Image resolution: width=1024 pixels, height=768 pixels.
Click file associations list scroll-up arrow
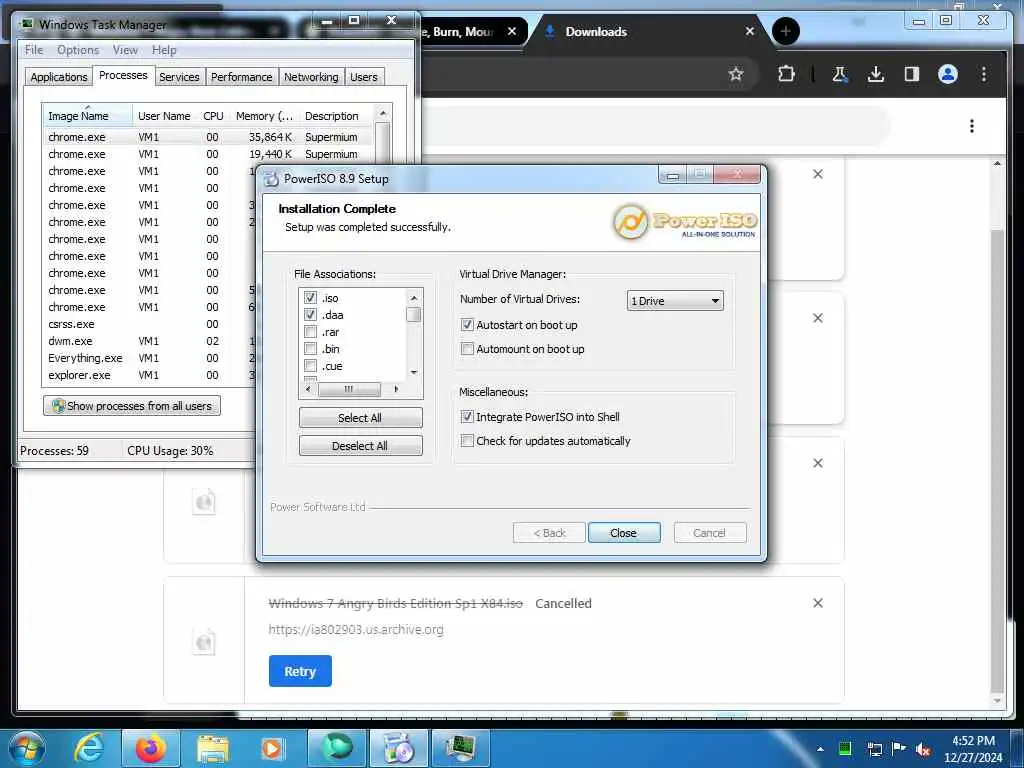point(413,298)
